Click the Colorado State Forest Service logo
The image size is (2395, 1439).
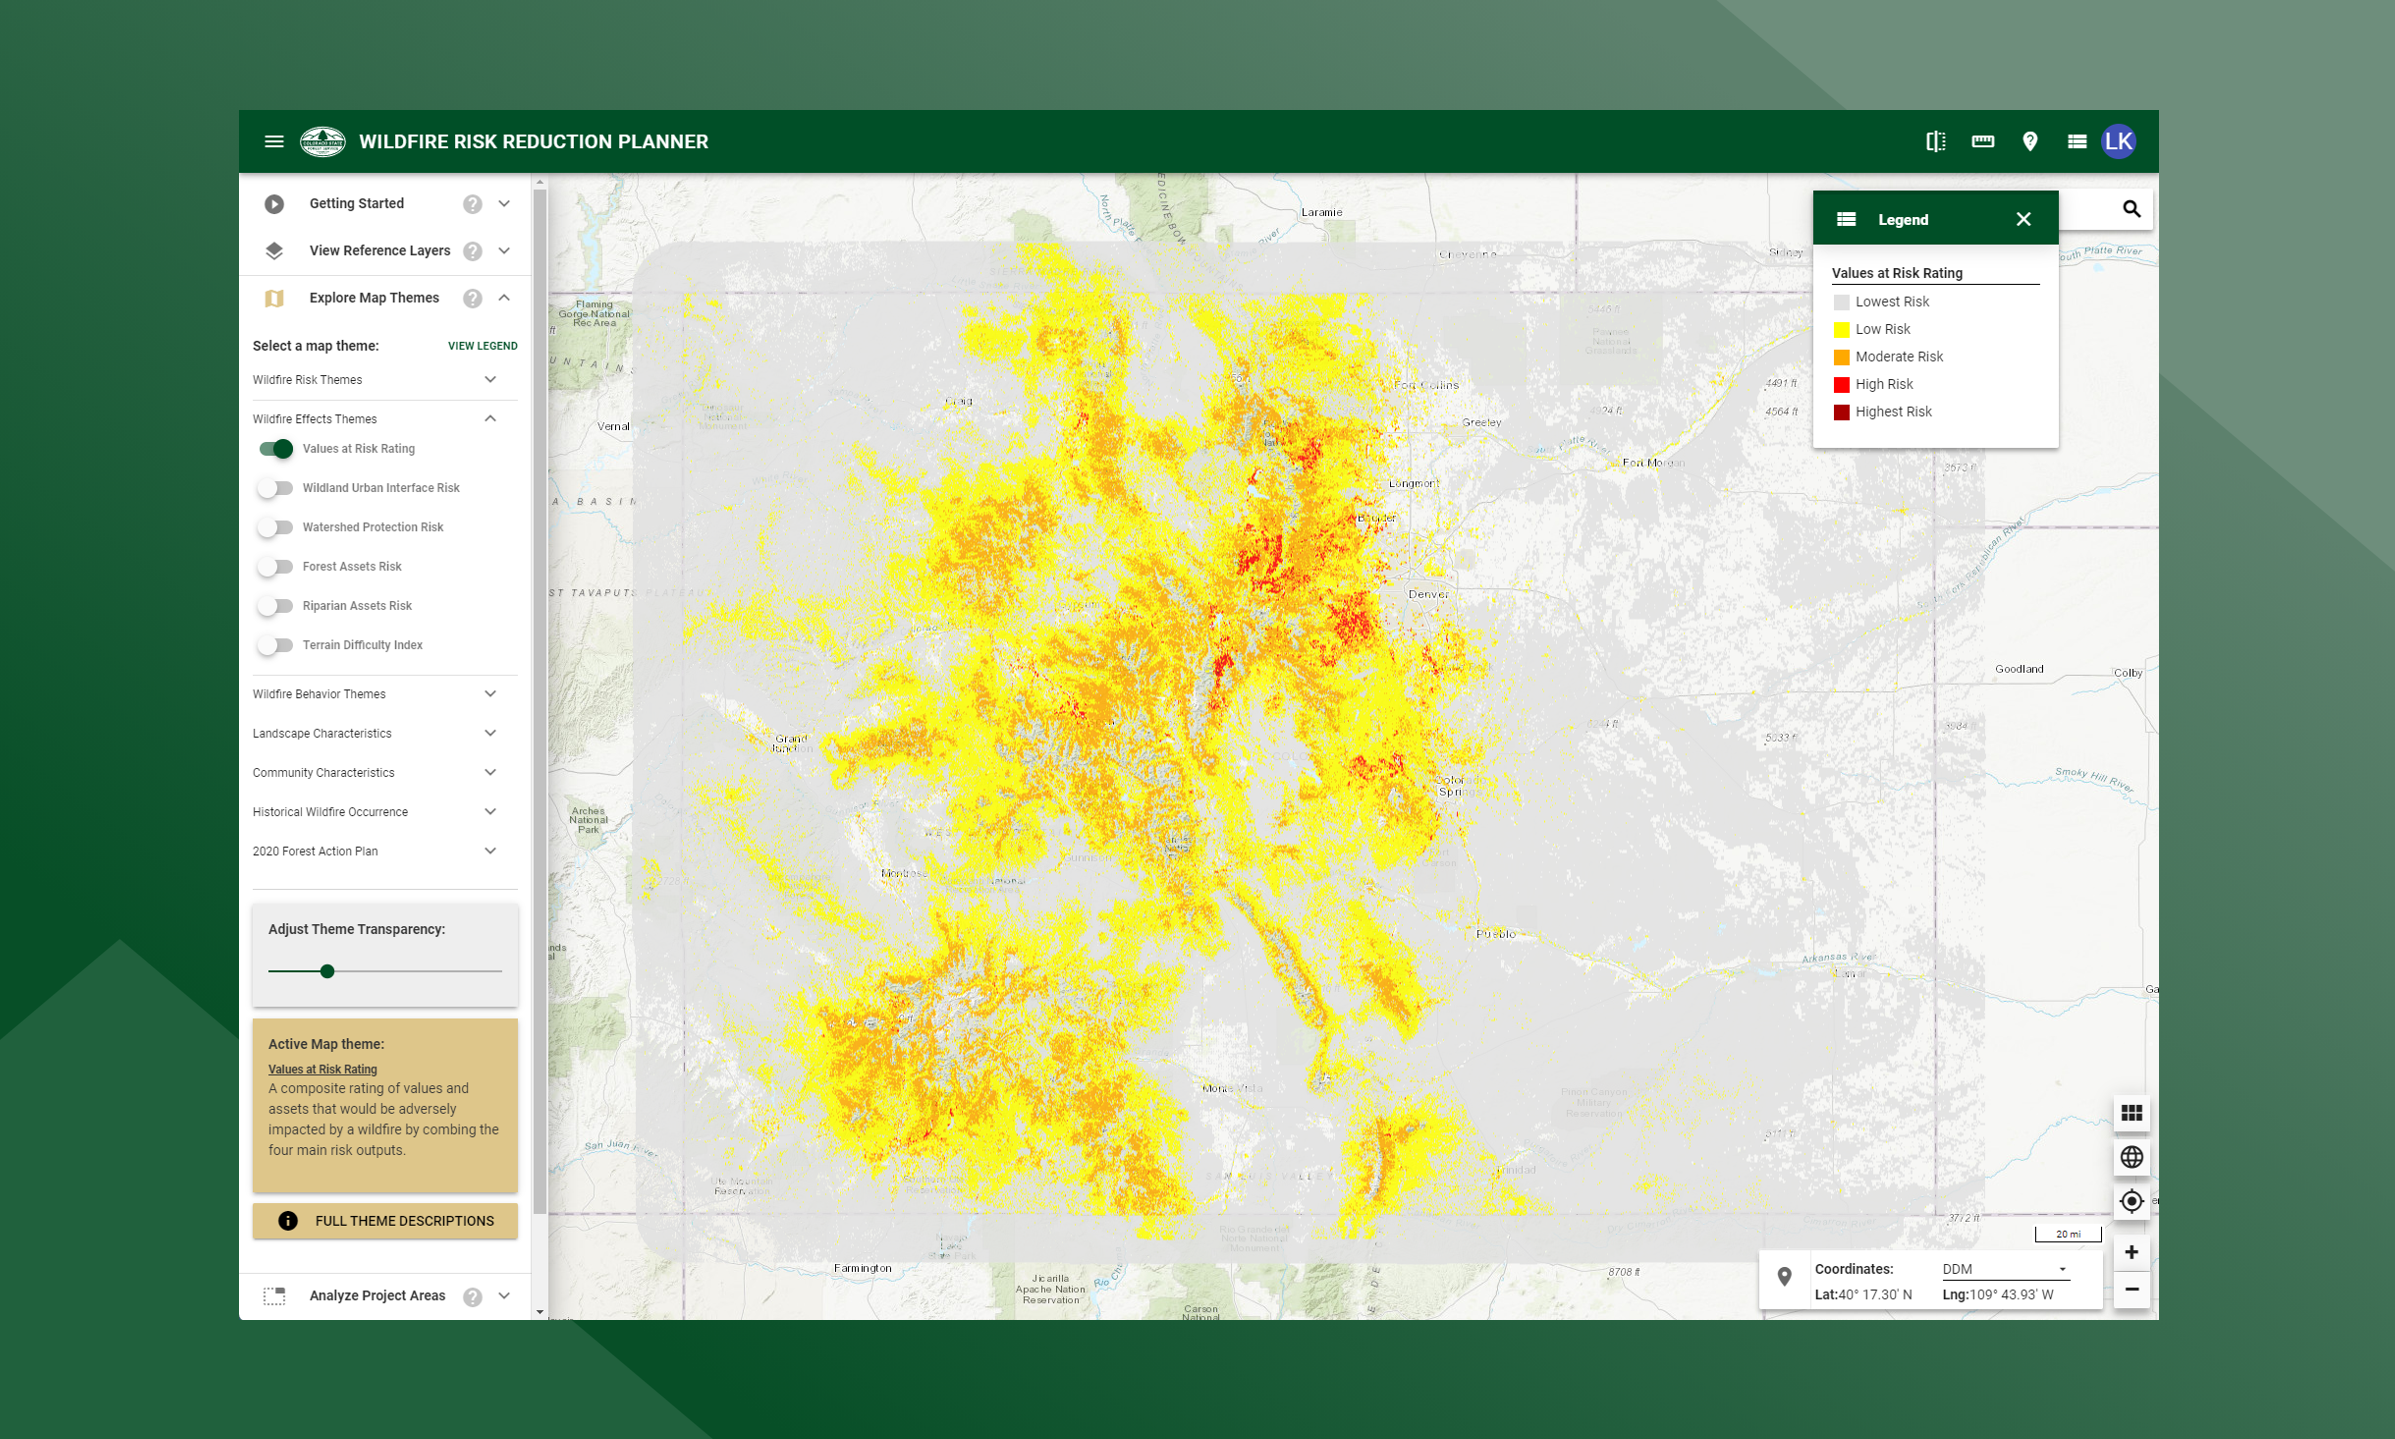[323, 142]
